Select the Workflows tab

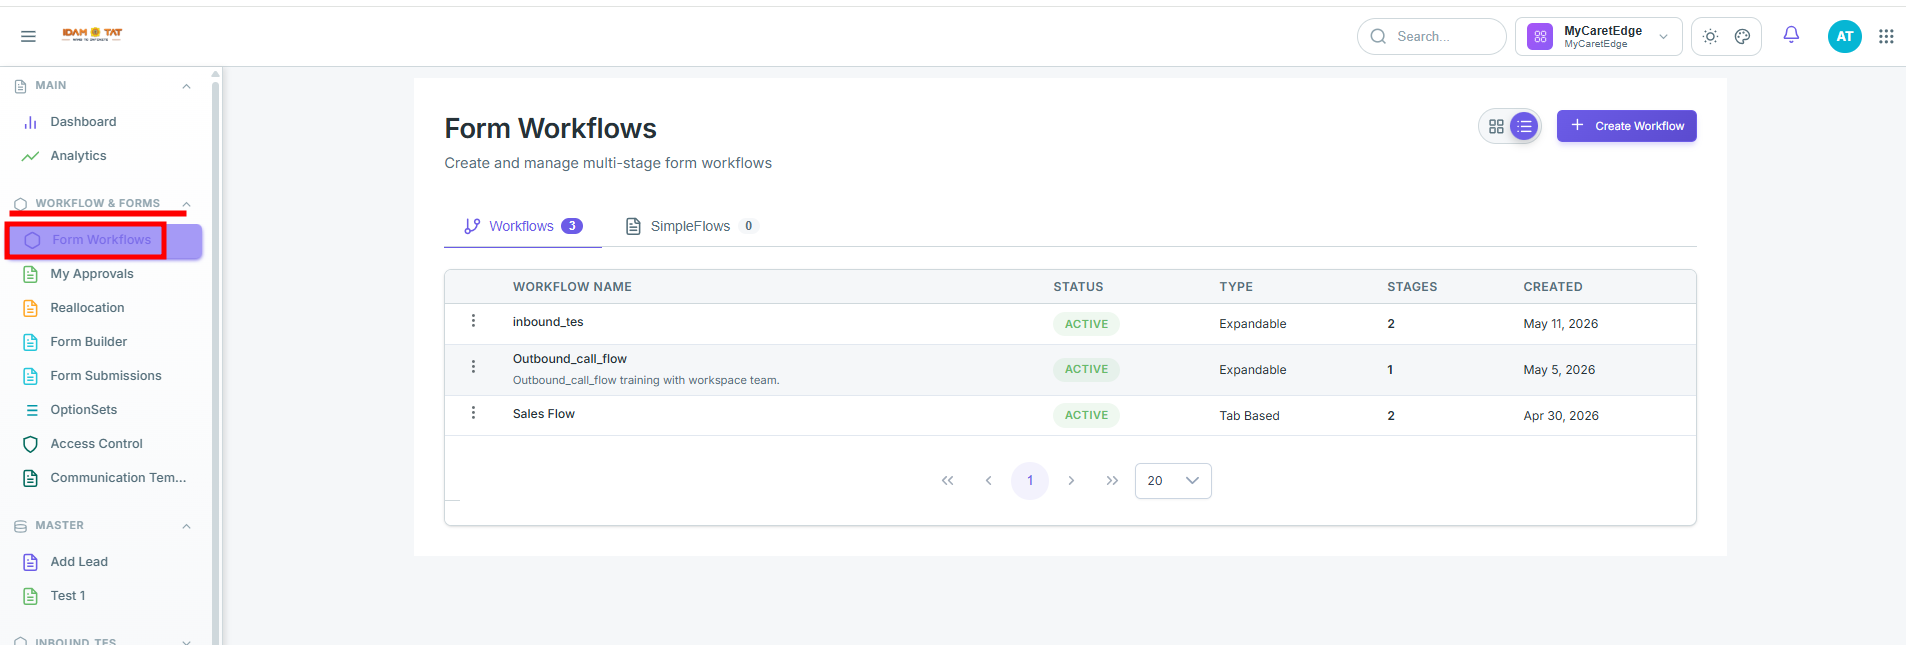[x=523, y=226]
